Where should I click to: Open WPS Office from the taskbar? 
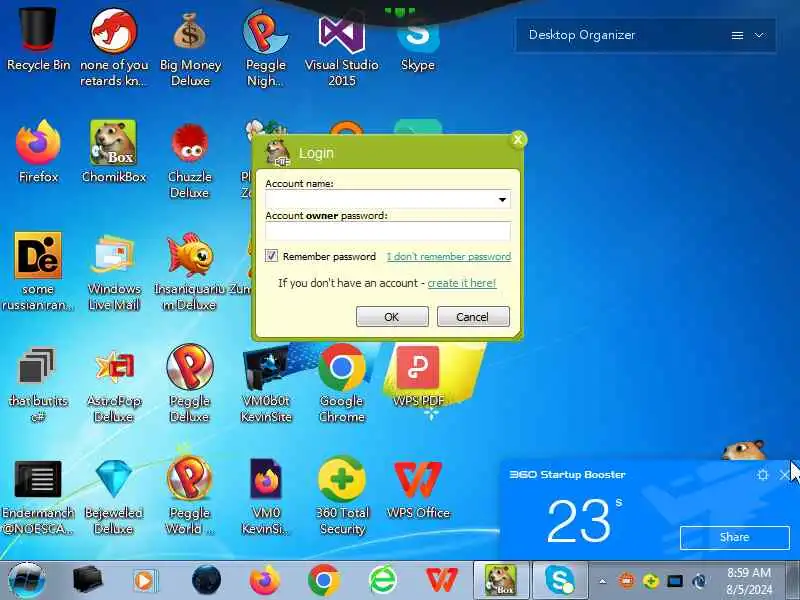tap(441, 580)
